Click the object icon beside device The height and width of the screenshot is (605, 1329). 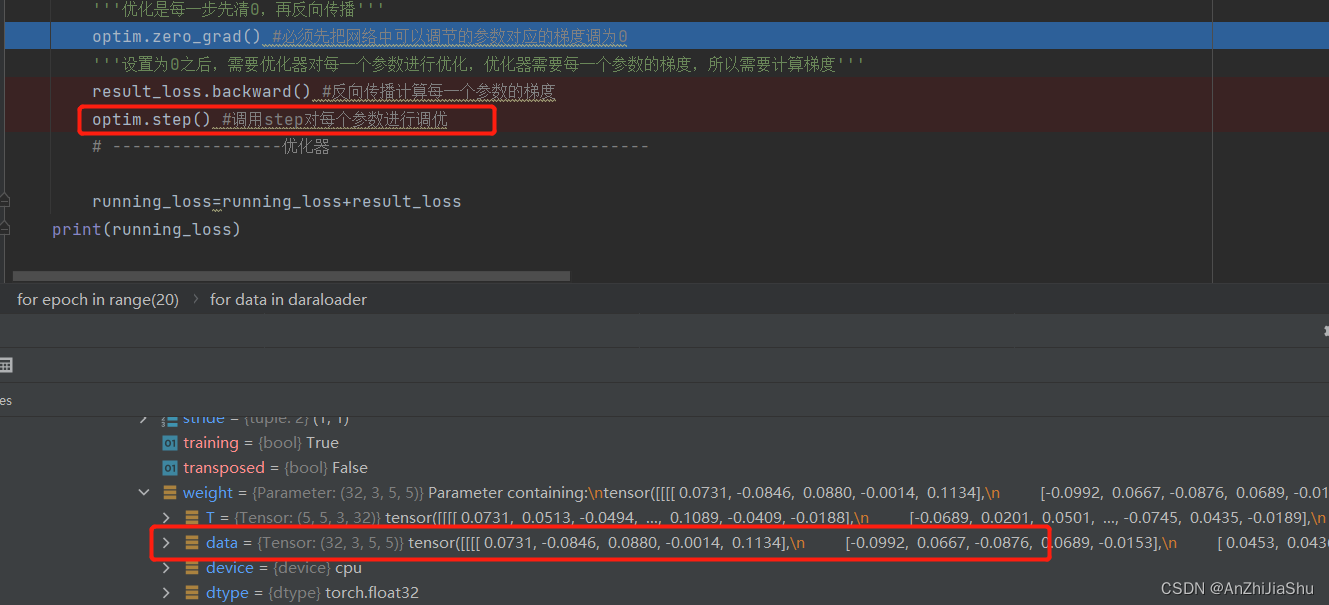pyautogui.click(x=193, y=568)
